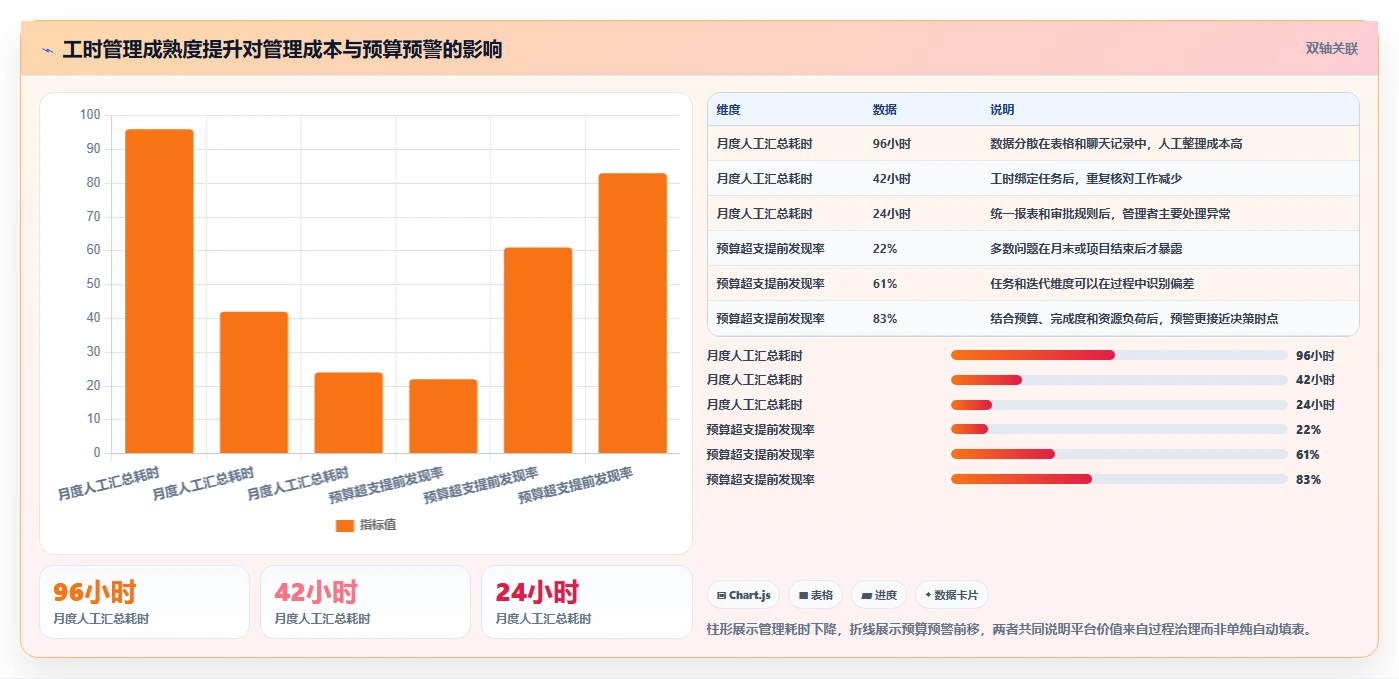Image resolution: width=1399 pixels, height=679 pixels.
Task: Click the 100 label on chart y-axis
Action: coord(90,115)
